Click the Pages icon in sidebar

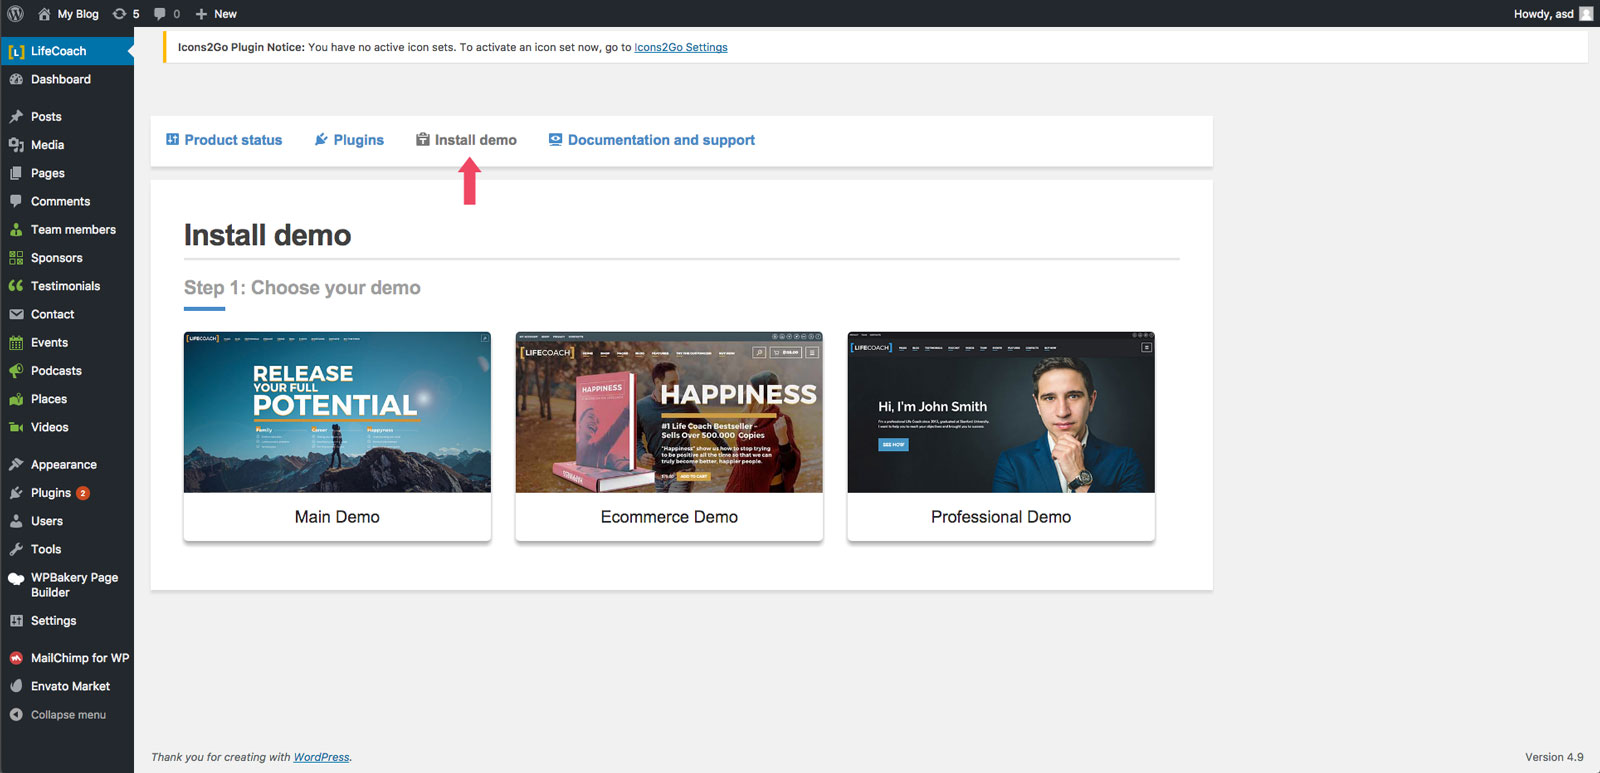pyautogui.click(x=16, y=173)
